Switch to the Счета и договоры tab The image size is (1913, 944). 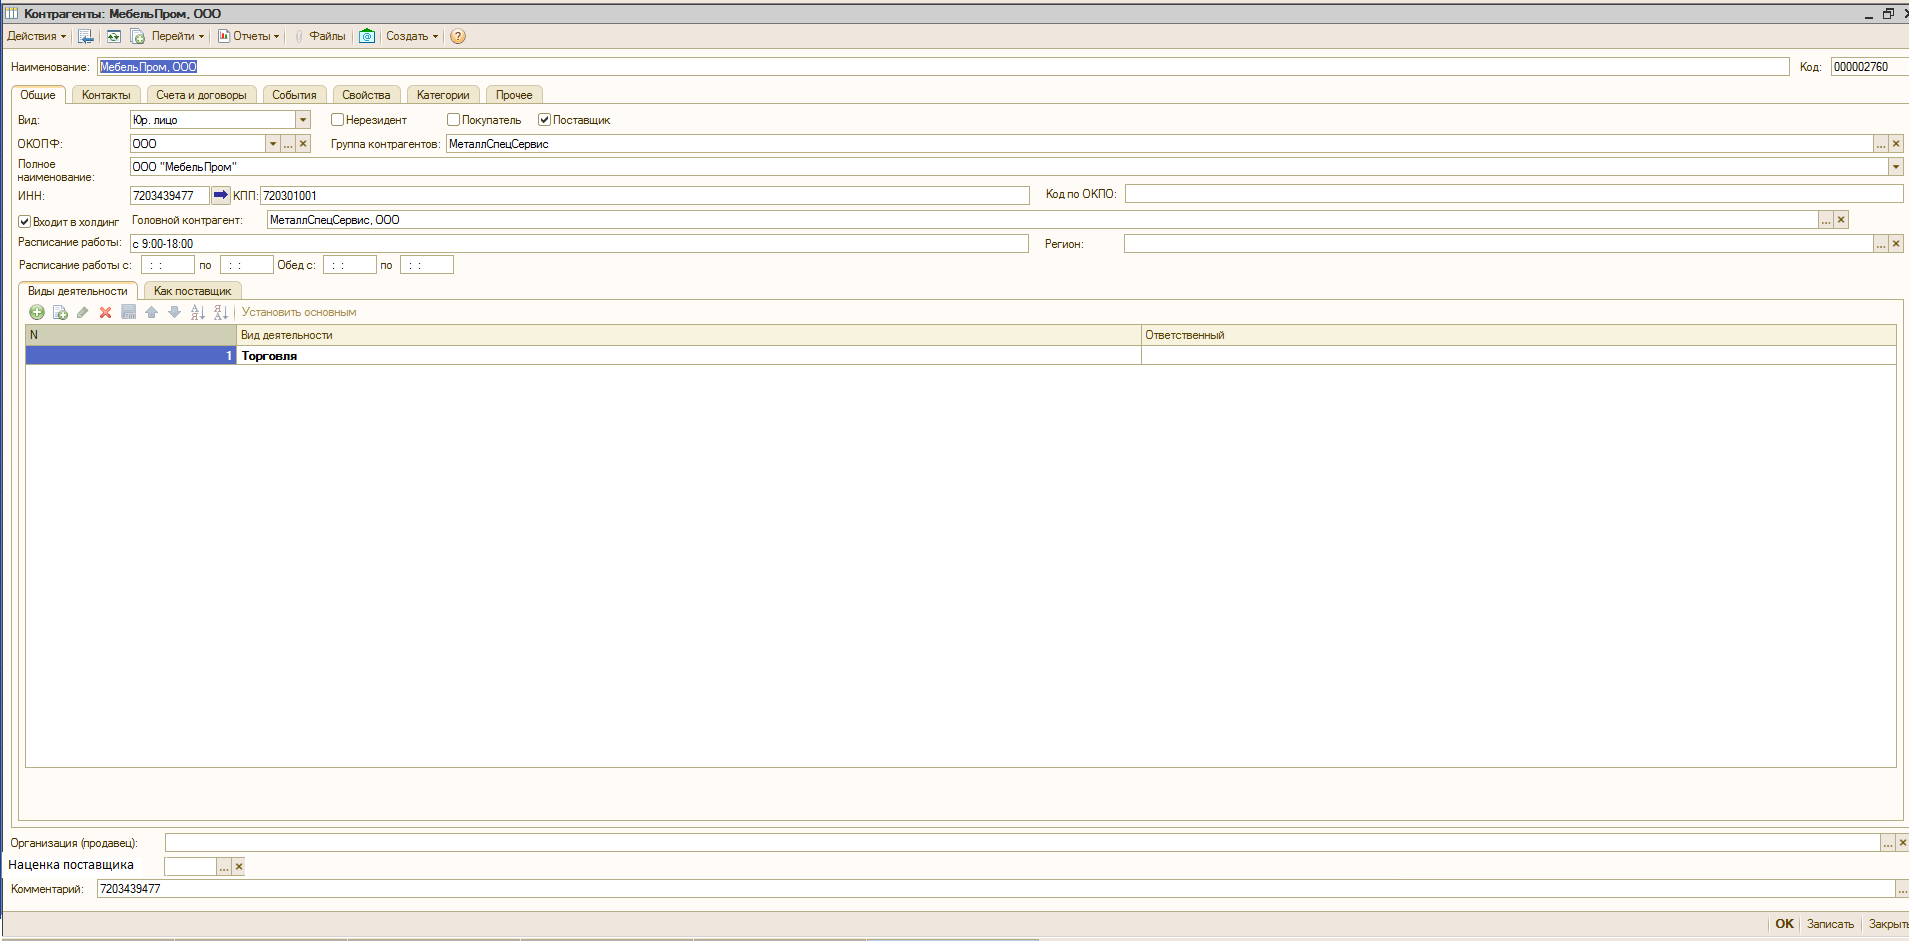click(201, 95)
